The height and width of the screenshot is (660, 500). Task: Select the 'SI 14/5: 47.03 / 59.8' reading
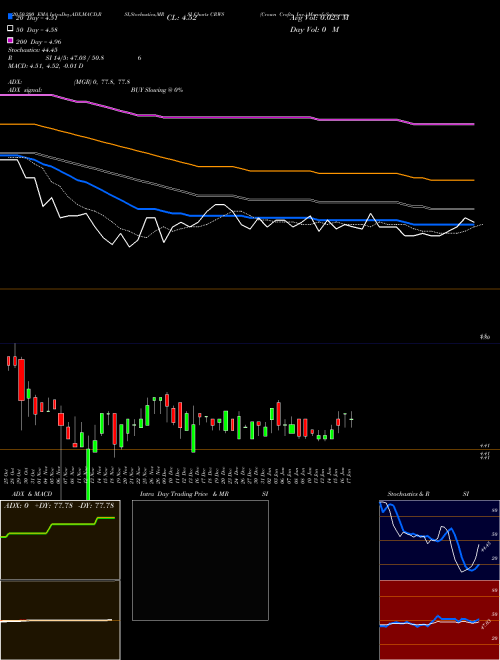pyautogui.click(x=75, y=58)
